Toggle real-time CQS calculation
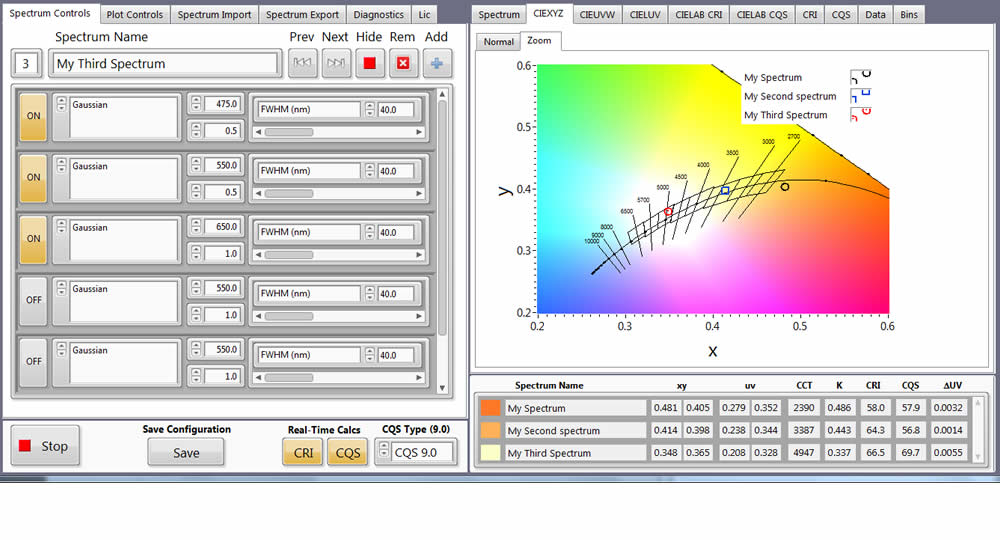 (x=348, y=453)
